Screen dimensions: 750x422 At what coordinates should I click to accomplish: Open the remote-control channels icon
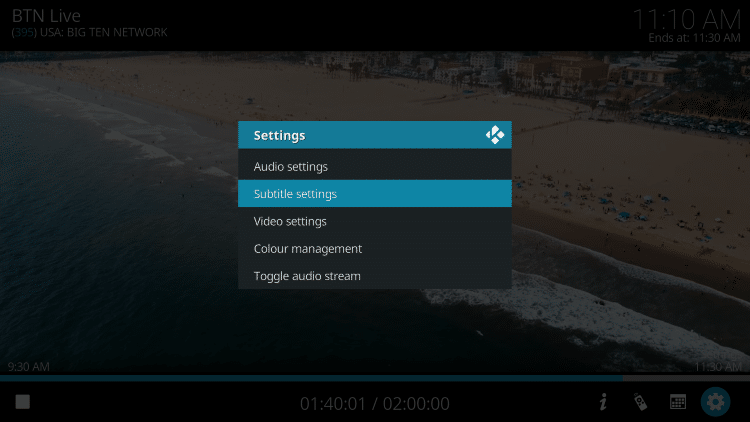point(640,402)
